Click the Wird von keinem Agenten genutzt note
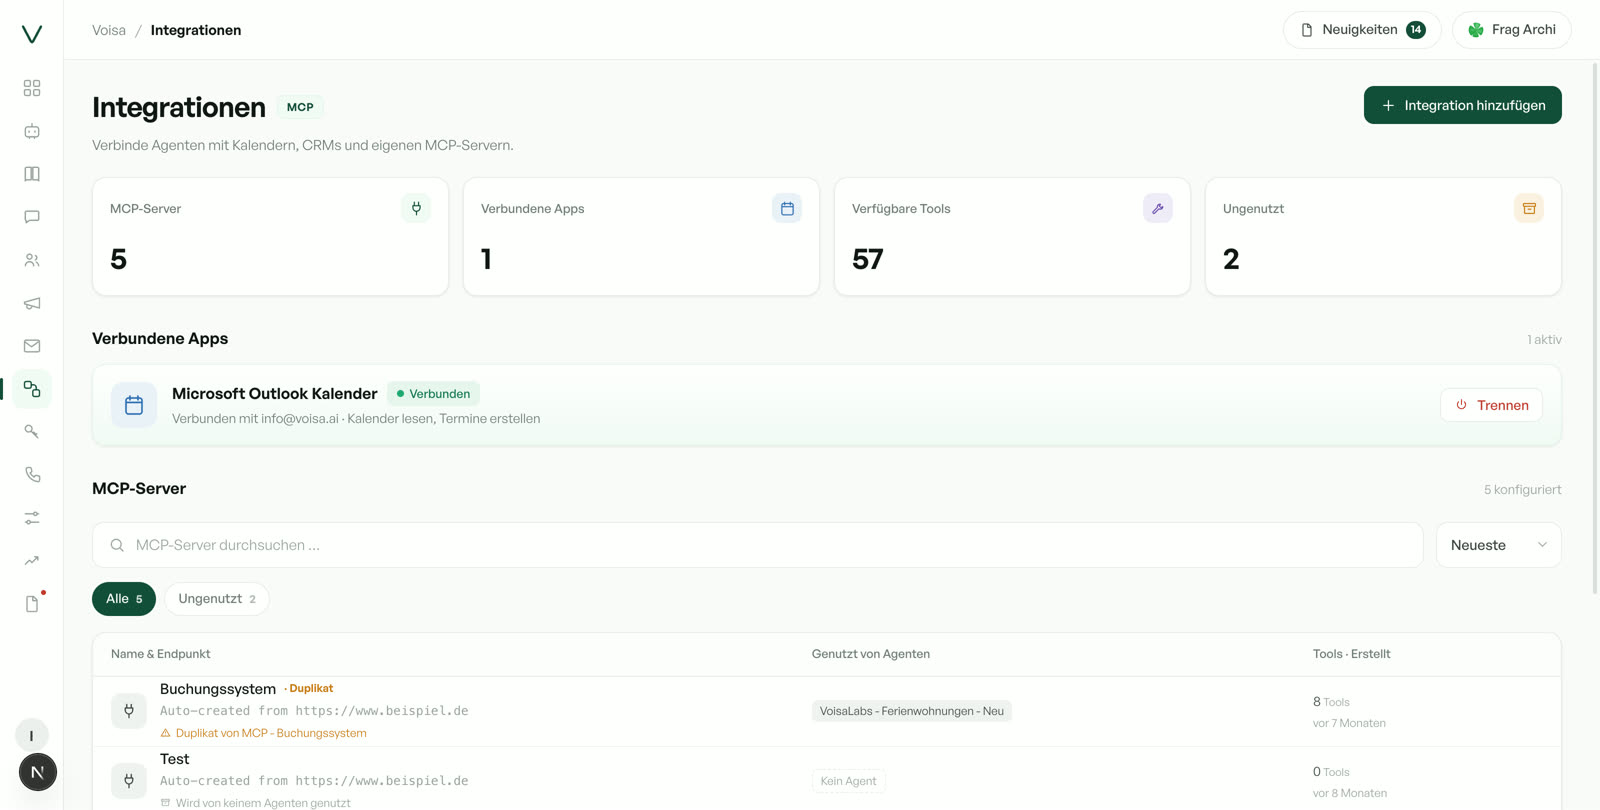 tap(255, 803)
